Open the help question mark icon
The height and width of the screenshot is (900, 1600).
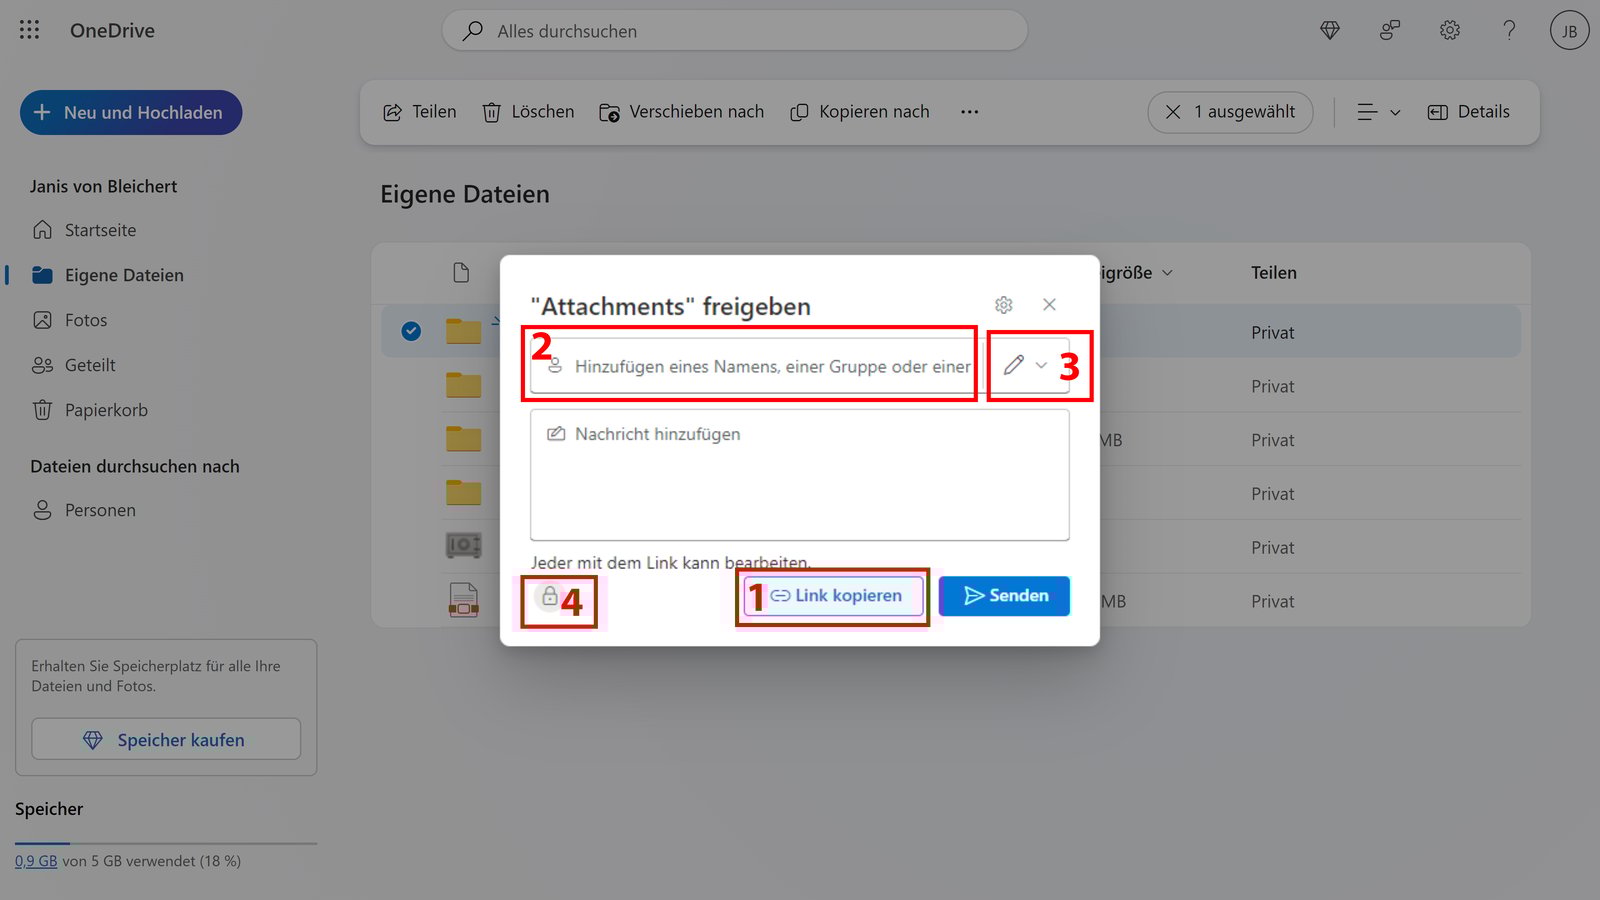tap(1508, 30)
